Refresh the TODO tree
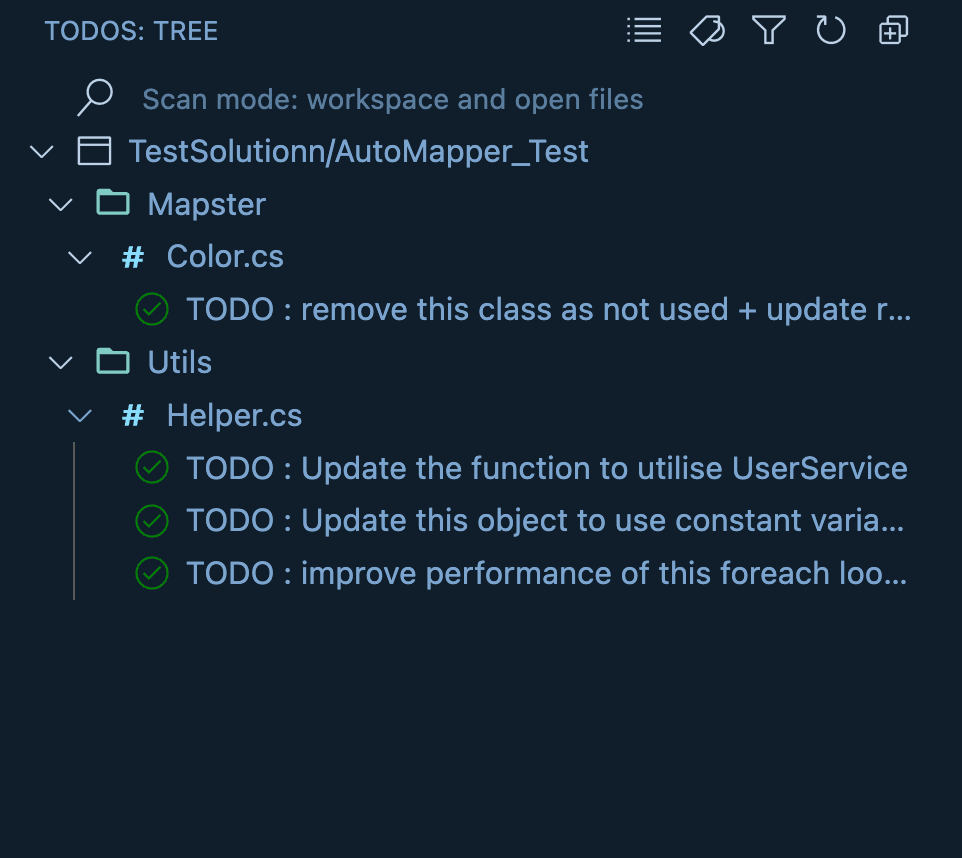The image size is (962, 858). (x=830, y=30)
